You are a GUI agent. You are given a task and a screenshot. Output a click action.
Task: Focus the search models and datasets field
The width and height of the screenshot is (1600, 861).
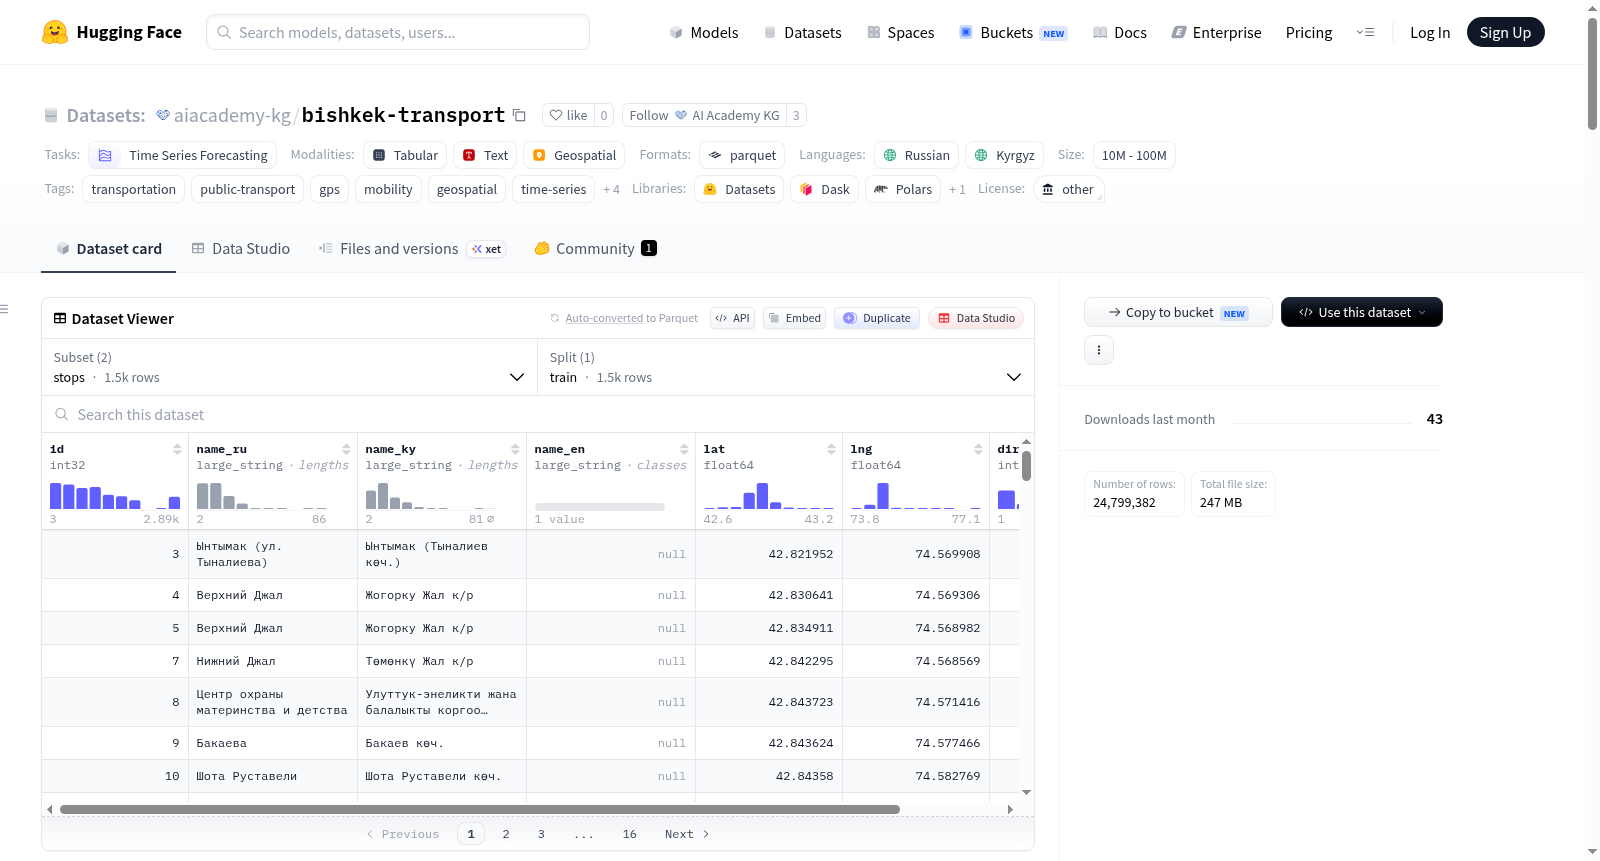click(398, 32)
